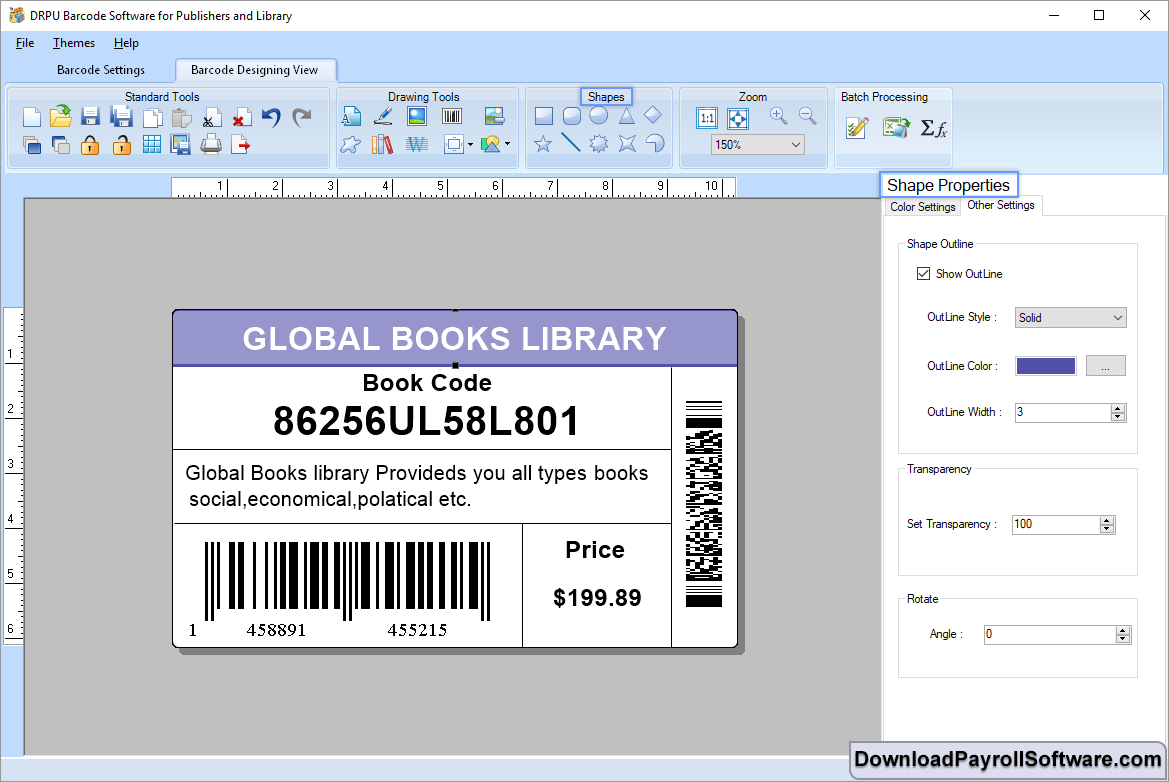Open a file using the Open folder icon

click(60, 116)
